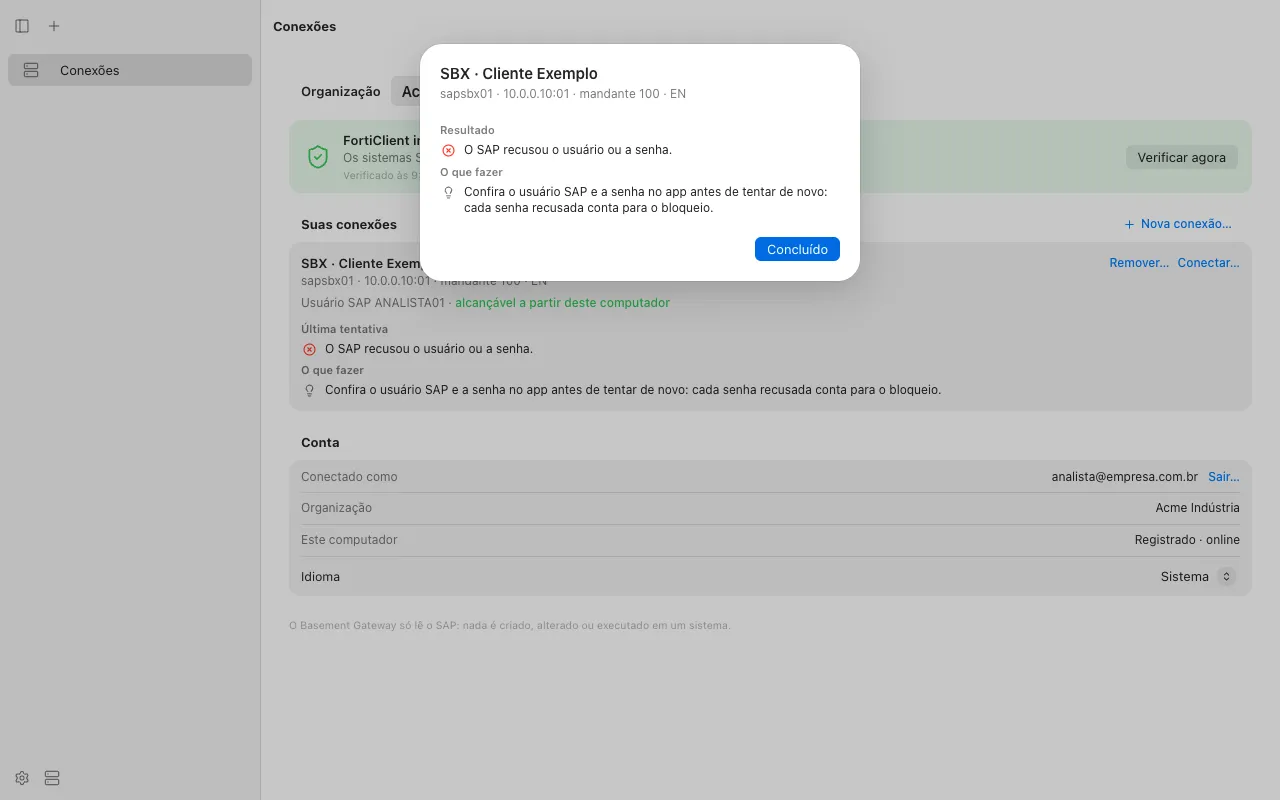1280x800 pixels.
Task: Click the Acme Indústria organization value
Action: [x=1198, y=508]
